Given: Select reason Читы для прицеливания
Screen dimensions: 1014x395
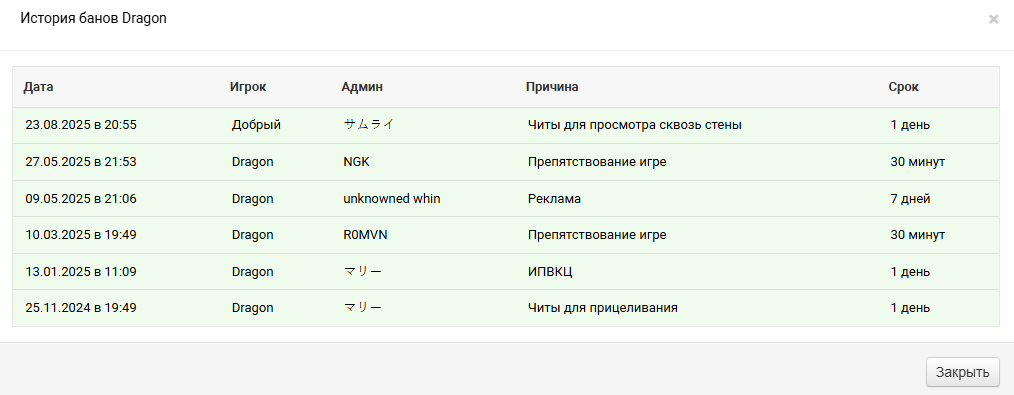Looking at the screenshot, I should coord(603,308).
